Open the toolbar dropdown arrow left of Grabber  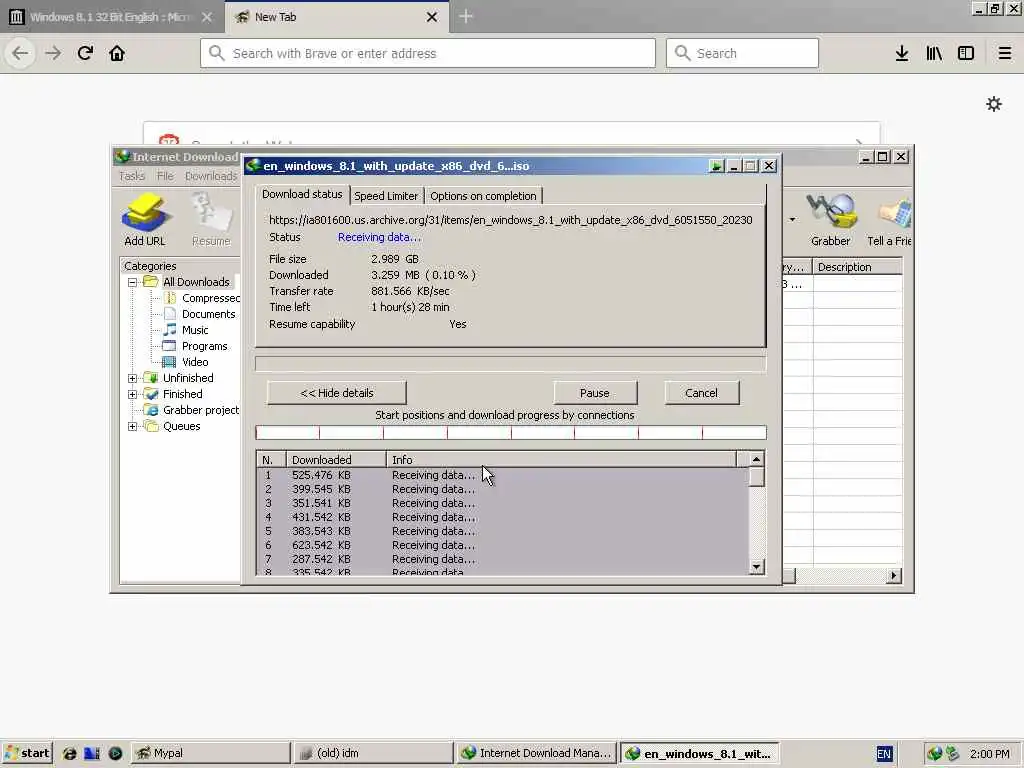792,219
